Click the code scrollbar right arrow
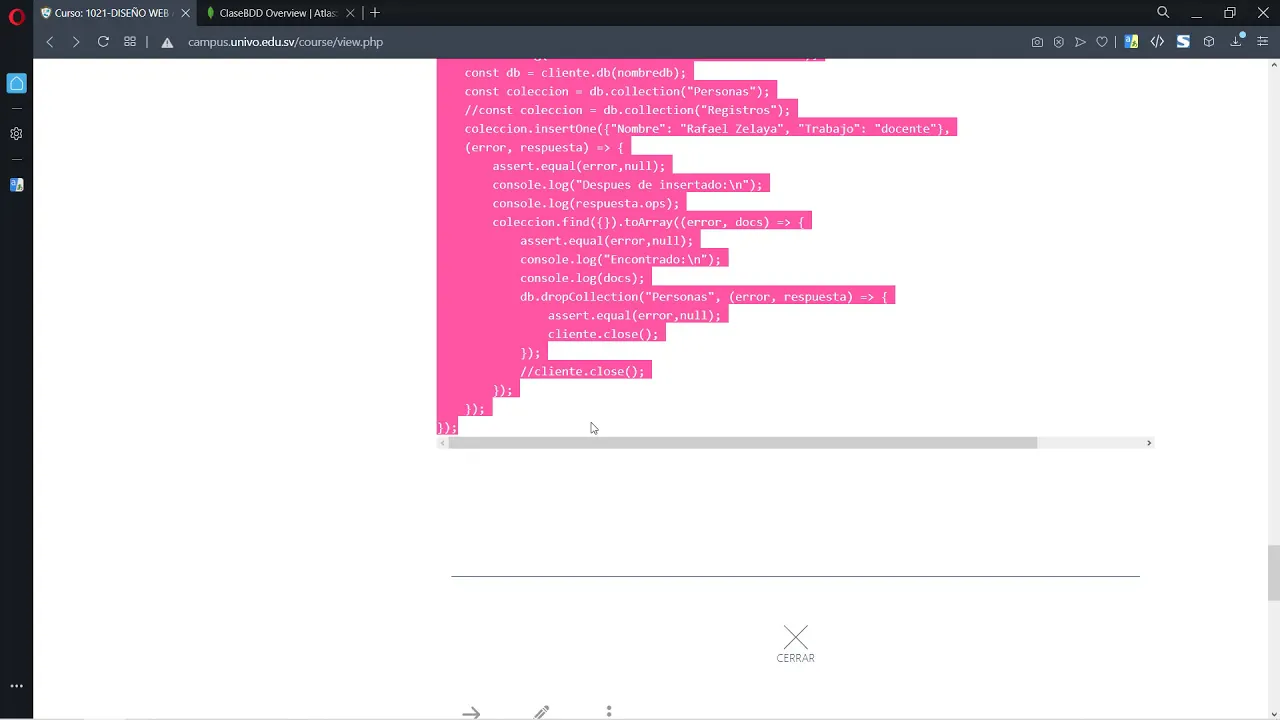 (1148, 443)
